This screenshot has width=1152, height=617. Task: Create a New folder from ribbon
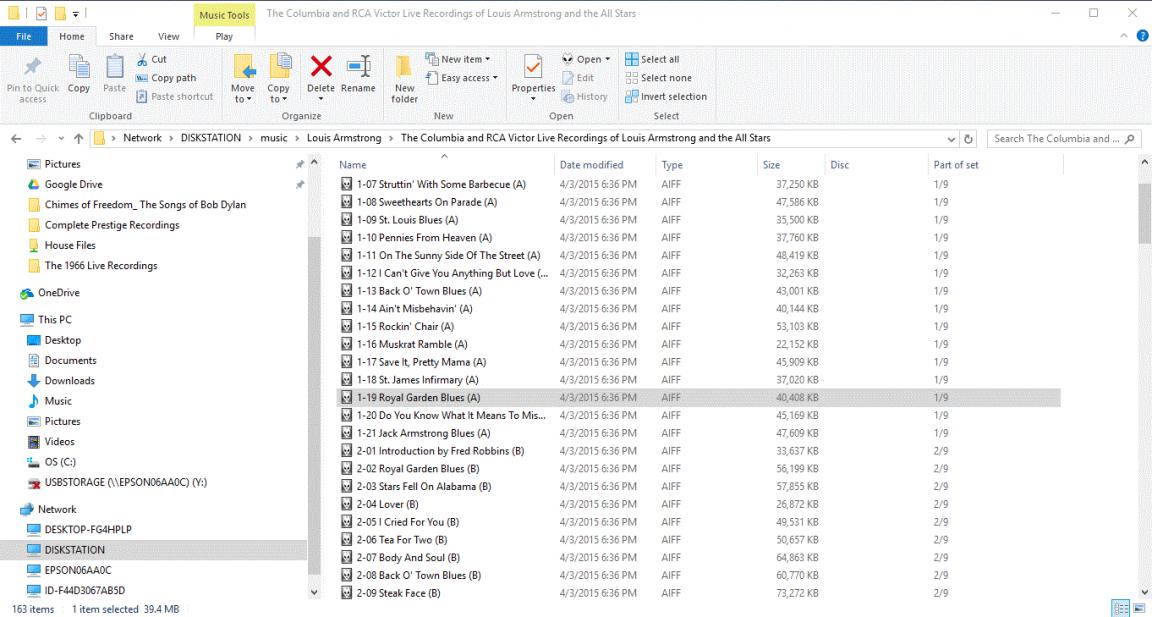click(x=404, y=78)
